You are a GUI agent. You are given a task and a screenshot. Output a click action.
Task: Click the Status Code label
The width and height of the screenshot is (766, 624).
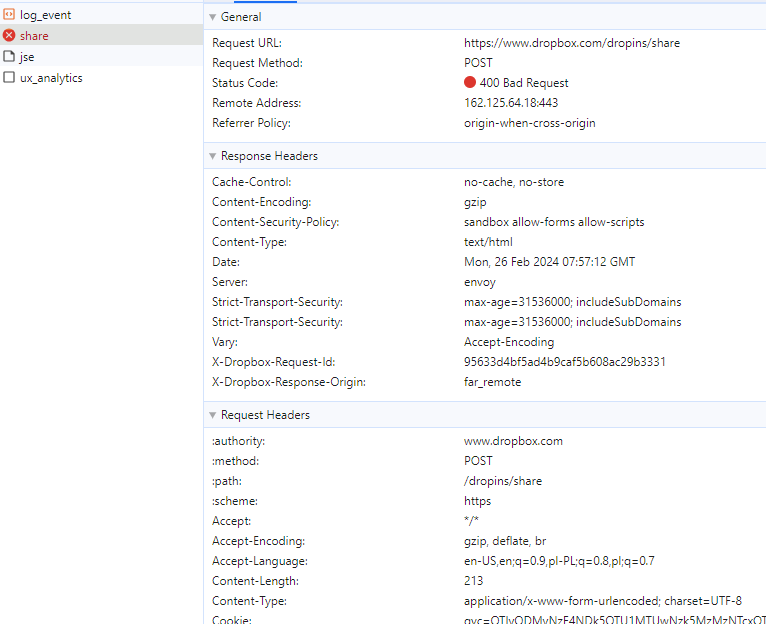(x=245, y=83)
